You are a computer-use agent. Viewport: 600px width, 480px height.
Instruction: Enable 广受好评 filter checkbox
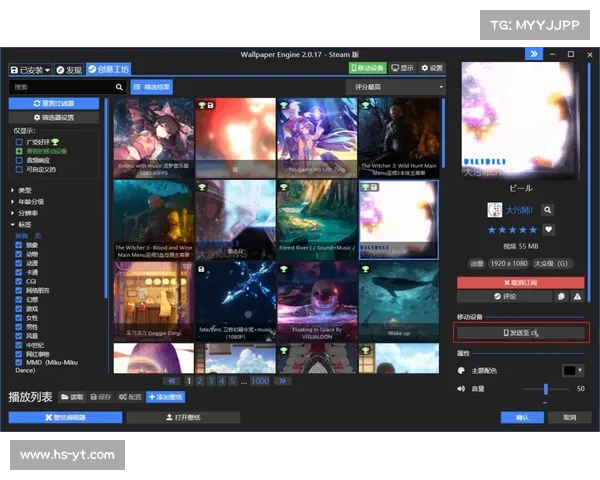(x=19, y=142)
